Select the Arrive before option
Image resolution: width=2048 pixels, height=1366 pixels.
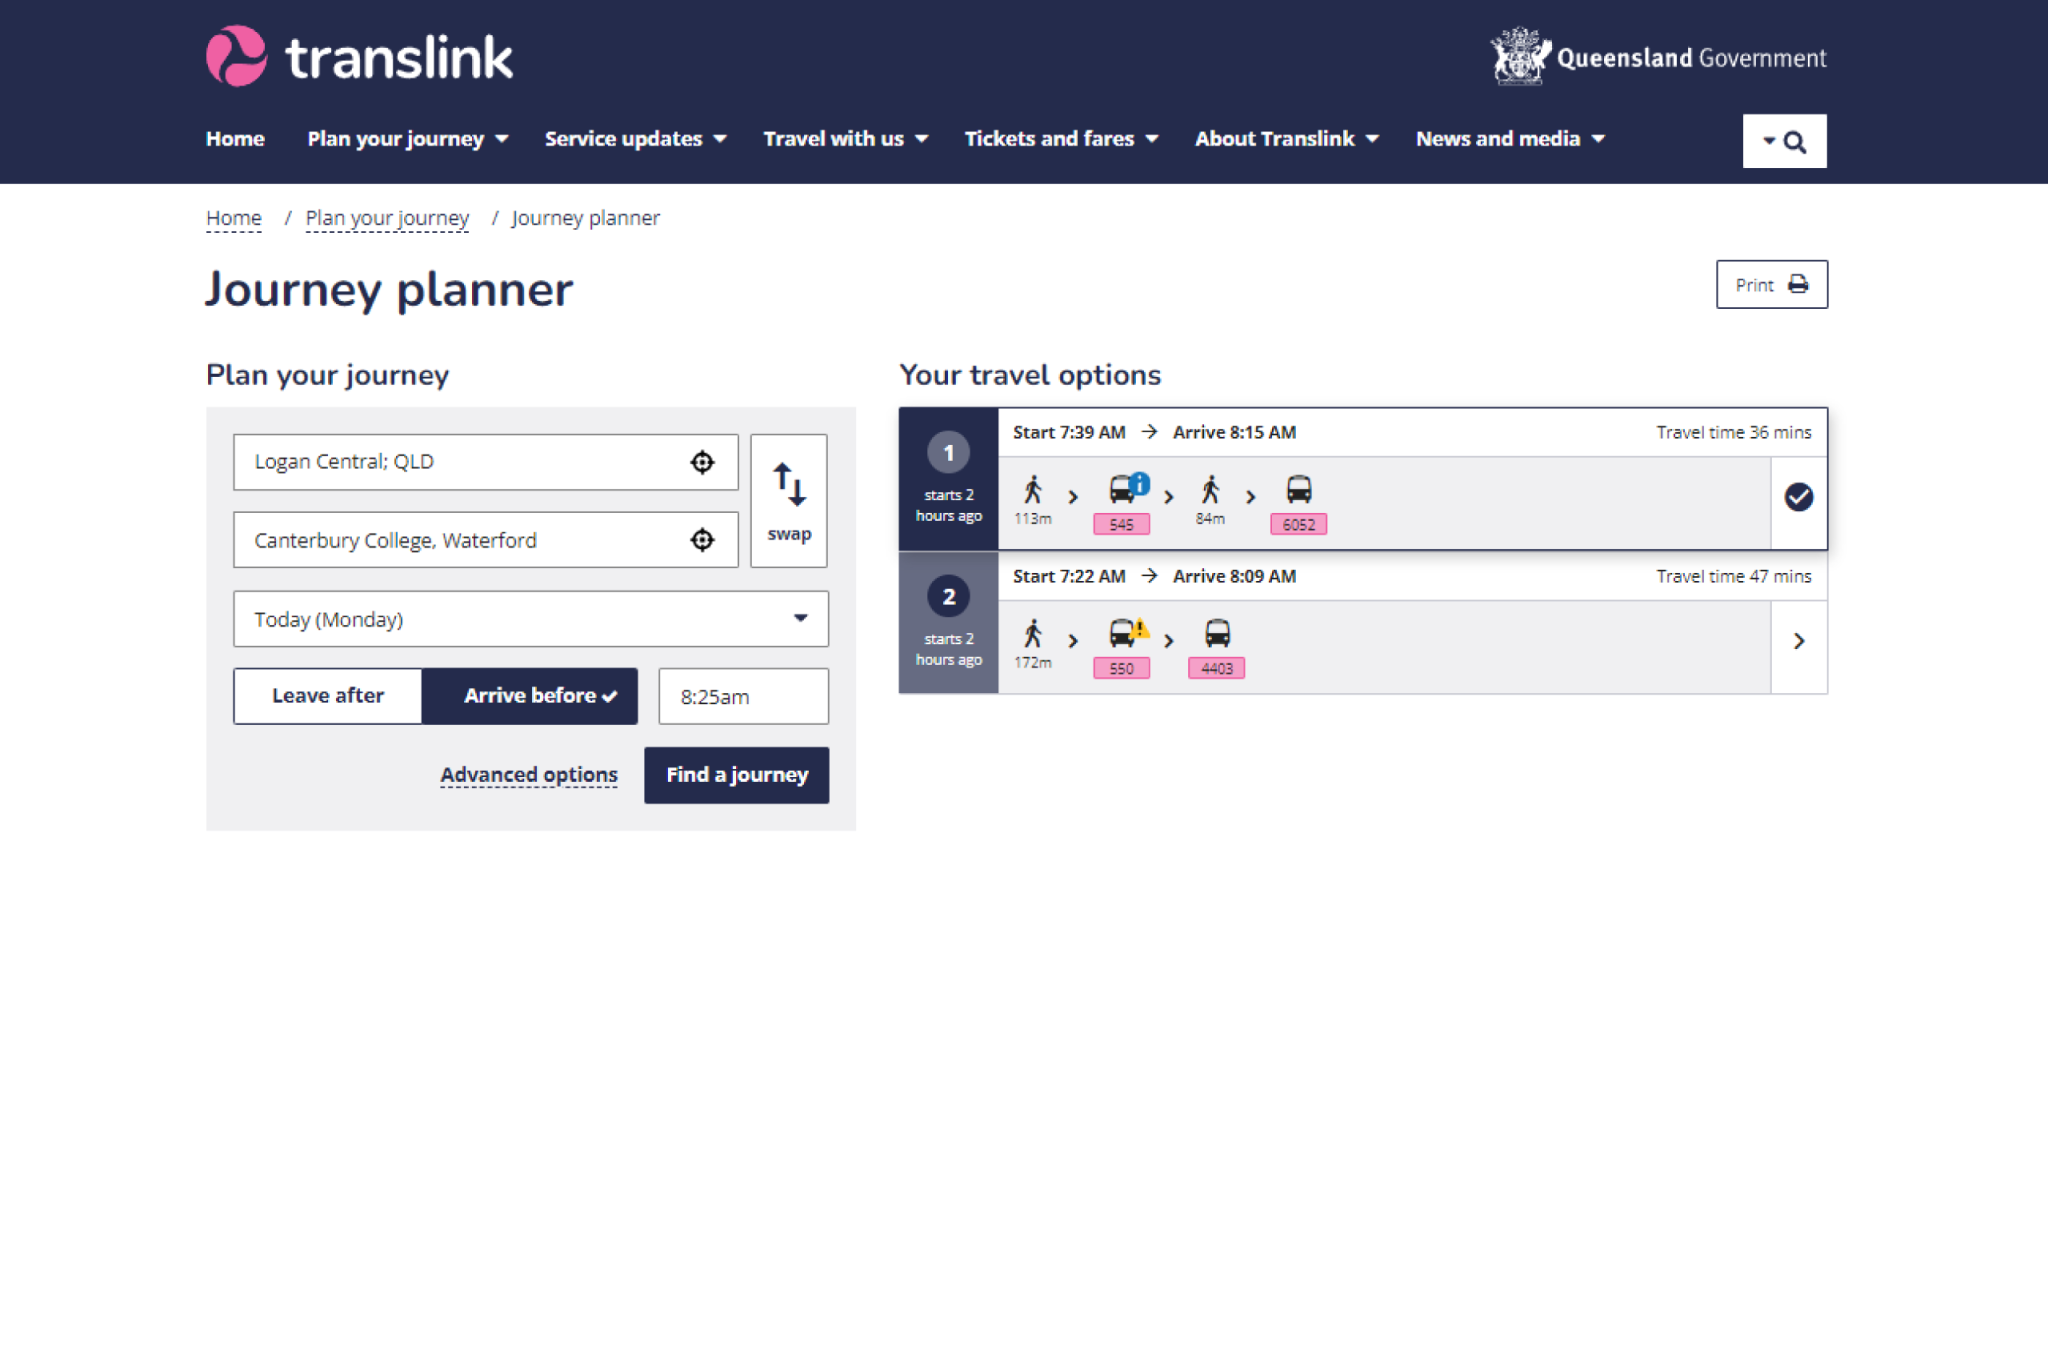click(x=530, y=696)
